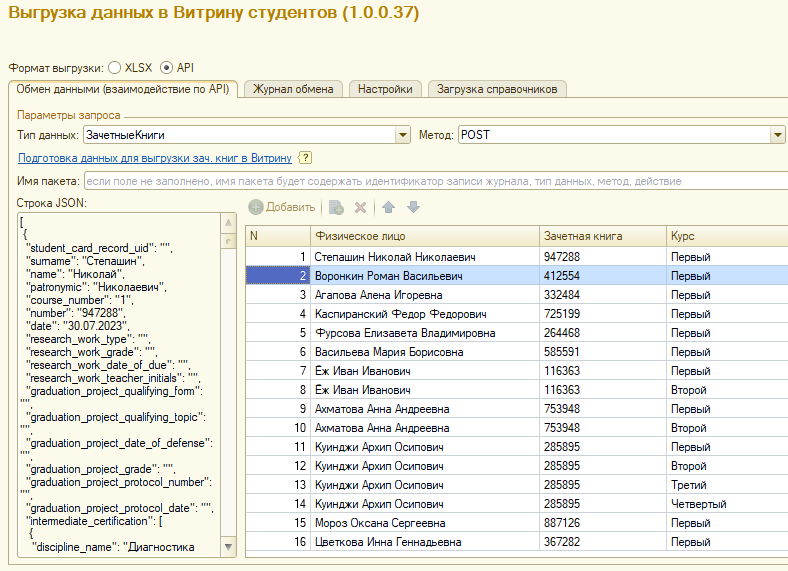Screen dimensions: 788x571
Task: Click the Добавить add-row icon
Action: pos(256,207)
